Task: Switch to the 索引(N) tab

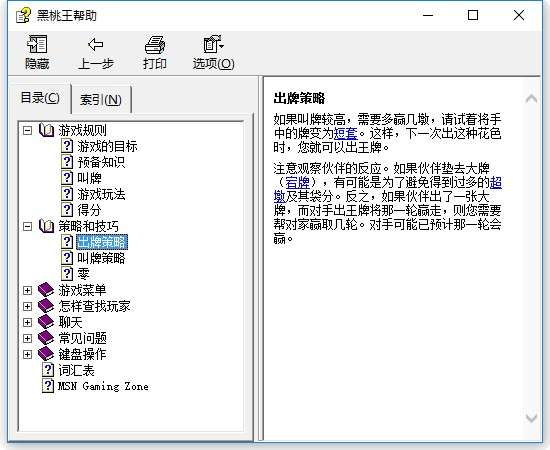Action: [101, 100]
